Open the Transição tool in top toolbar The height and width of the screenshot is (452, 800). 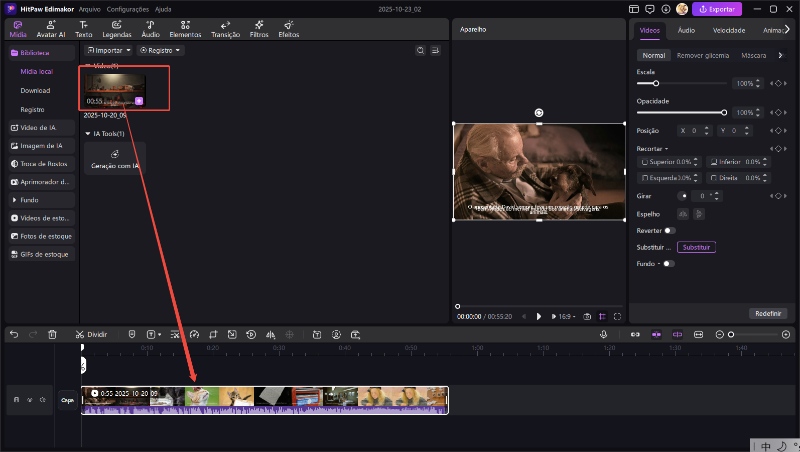click(x=225, y=28)
